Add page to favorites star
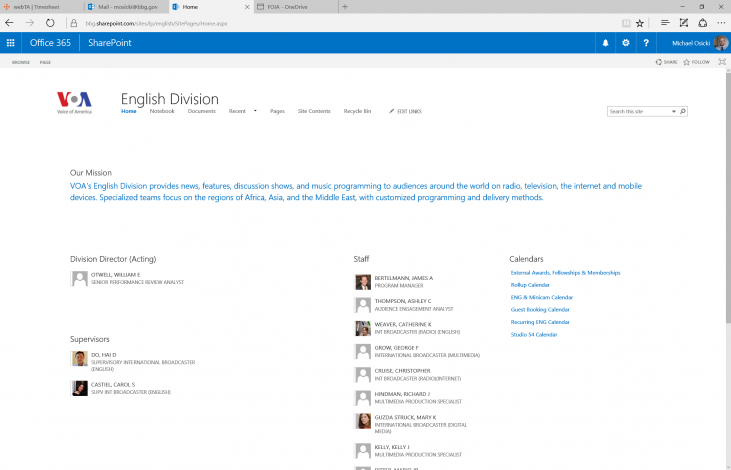The height and width of the screenshot is (470, 731). point(640,23)
